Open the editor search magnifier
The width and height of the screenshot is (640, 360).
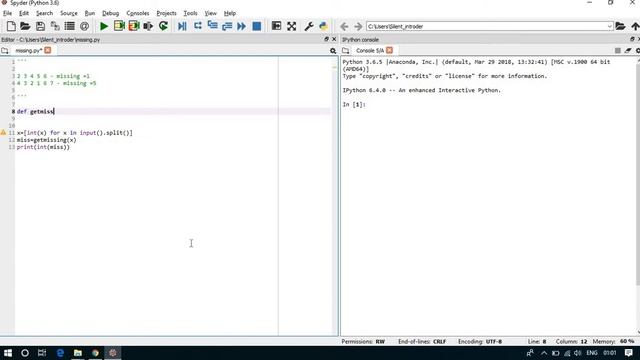333,51
